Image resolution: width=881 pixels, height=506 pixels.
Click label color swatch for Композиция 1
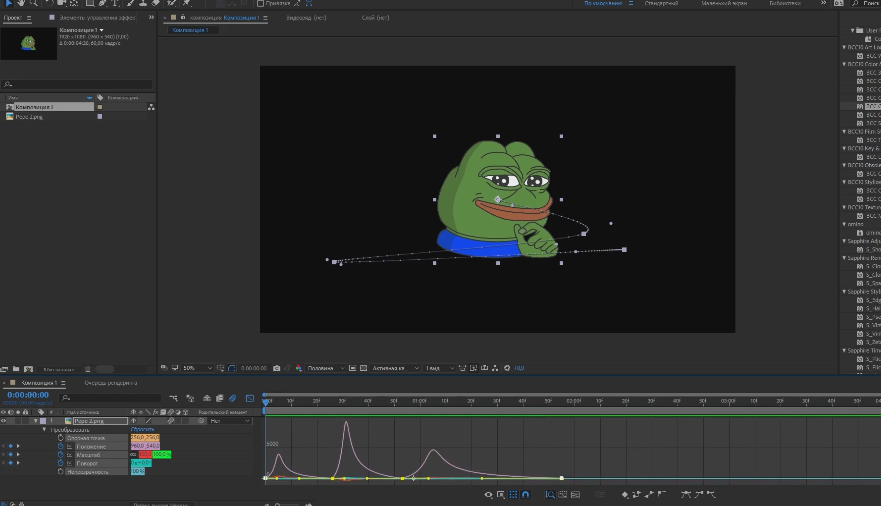pyautogui.click(x=100, y=107)
